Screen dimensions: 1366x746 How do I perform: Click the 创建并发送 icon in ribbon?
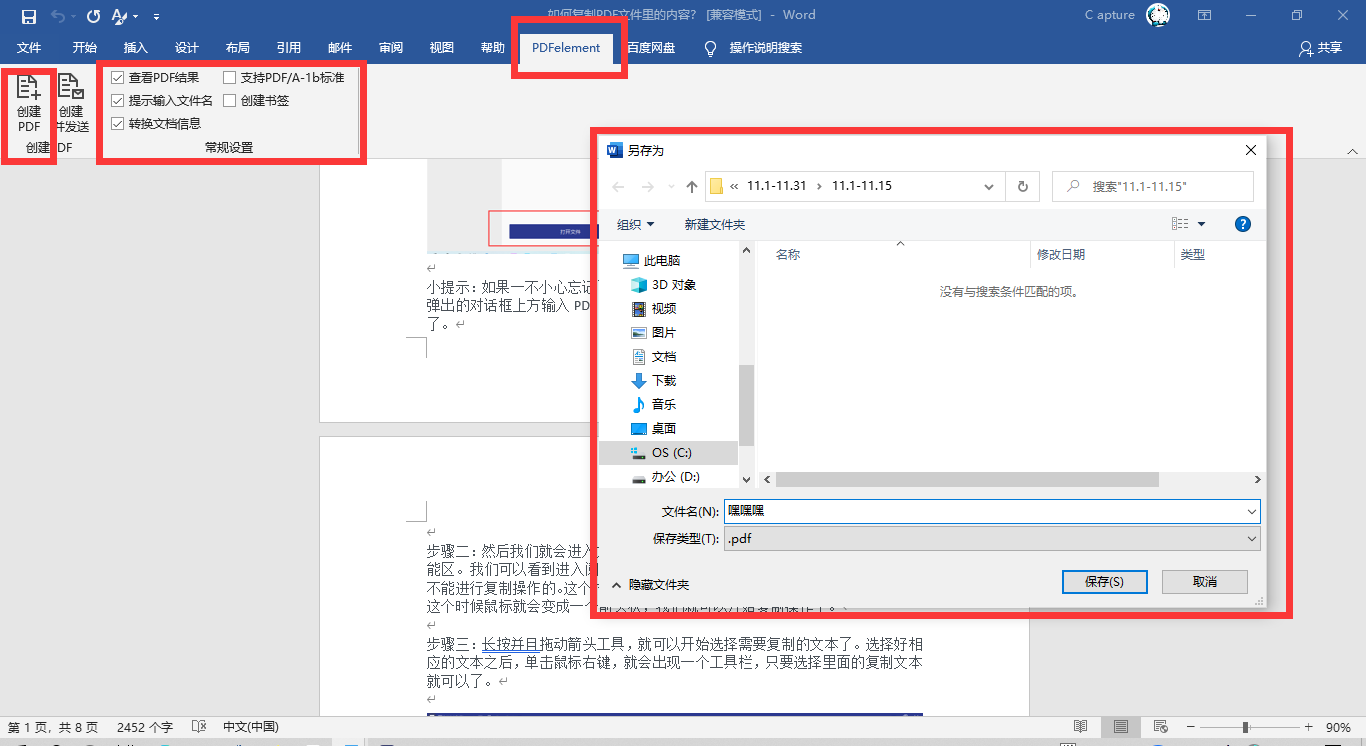[71, 104]
